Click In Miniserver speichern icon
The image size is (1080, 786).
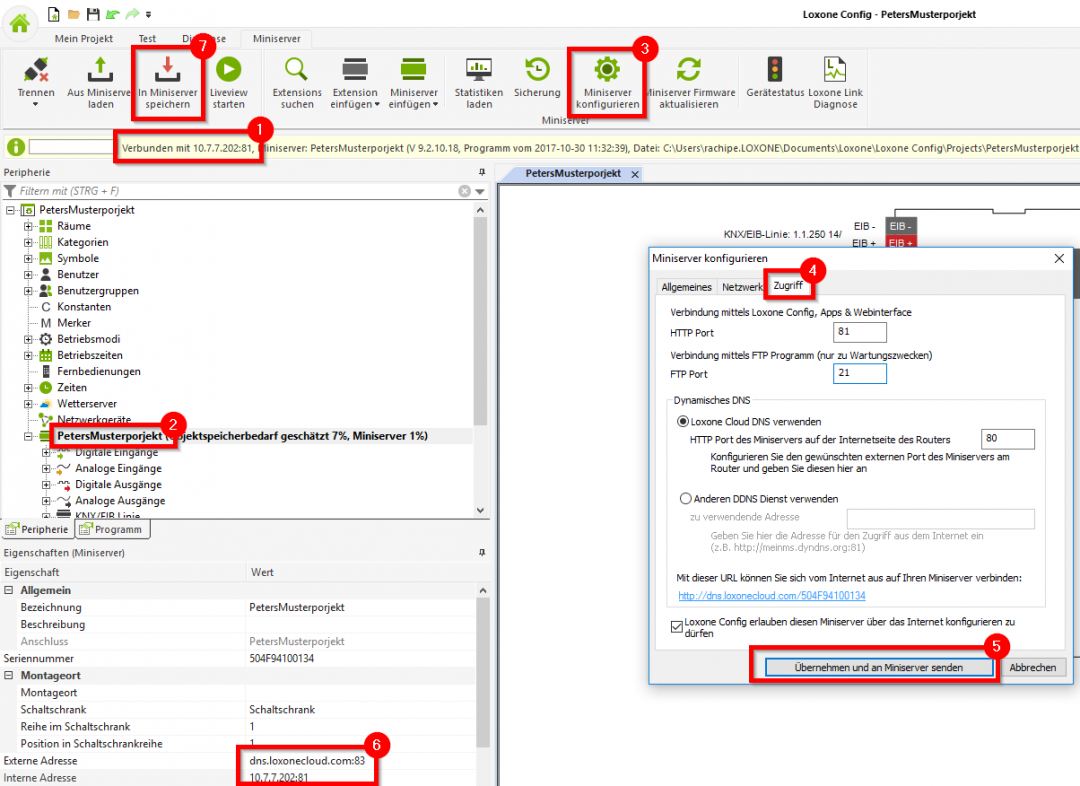click(x=167, y=69)
